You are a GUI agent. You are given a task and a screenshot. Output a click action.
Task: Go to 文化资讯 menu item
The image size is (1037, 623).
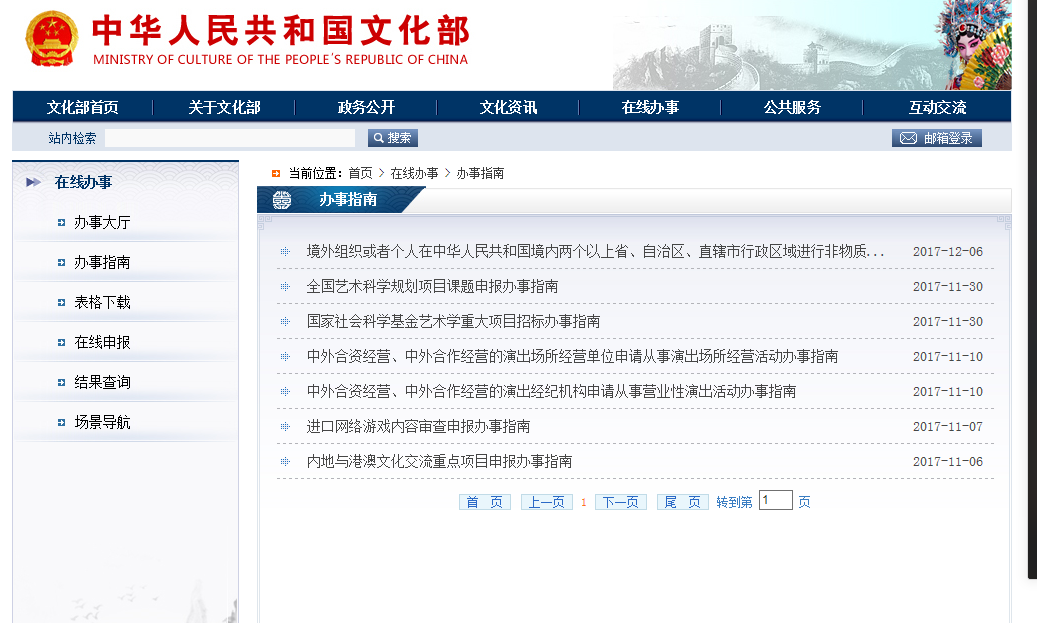click(508, 107)
